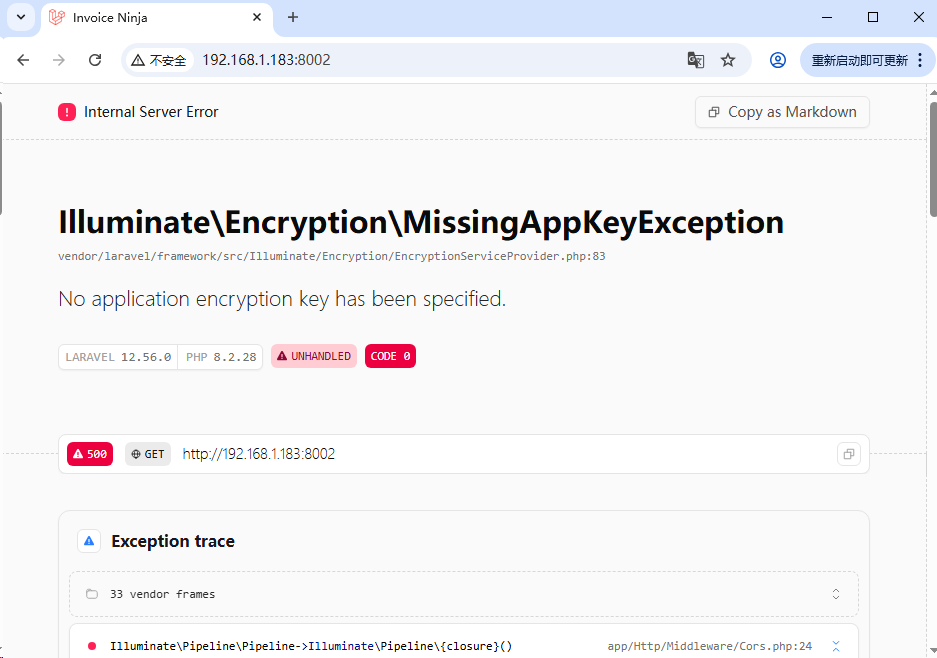Click the red Internal Server Error icon

tap(67, 112)
